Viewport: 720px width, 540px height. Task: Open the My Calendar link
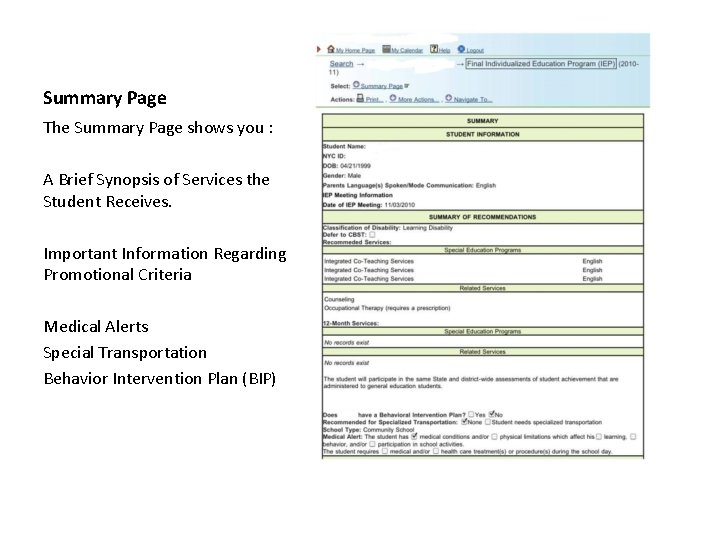point(407,51)
